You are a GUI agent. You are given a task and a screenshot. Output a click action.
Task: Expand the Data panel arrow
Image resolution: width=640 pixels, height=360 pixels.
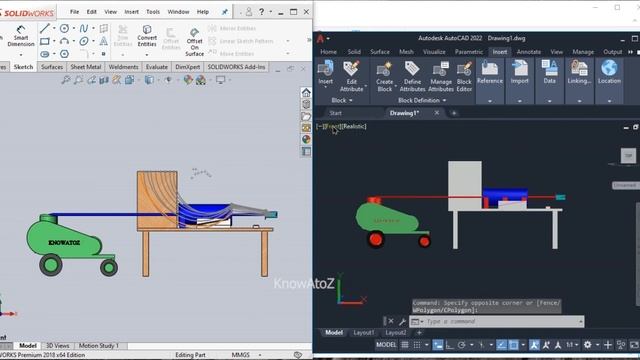click(x=549, y=100)
